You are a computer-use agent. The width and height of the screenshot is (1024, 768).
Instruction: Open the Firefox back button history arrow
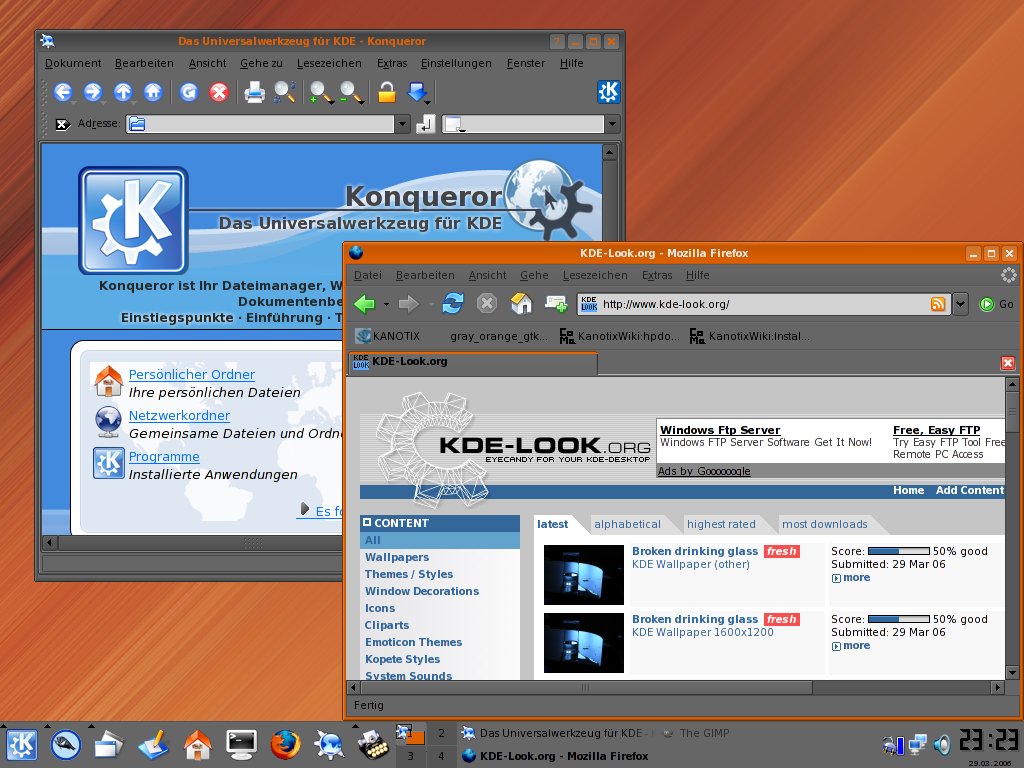tap(386, 304)
